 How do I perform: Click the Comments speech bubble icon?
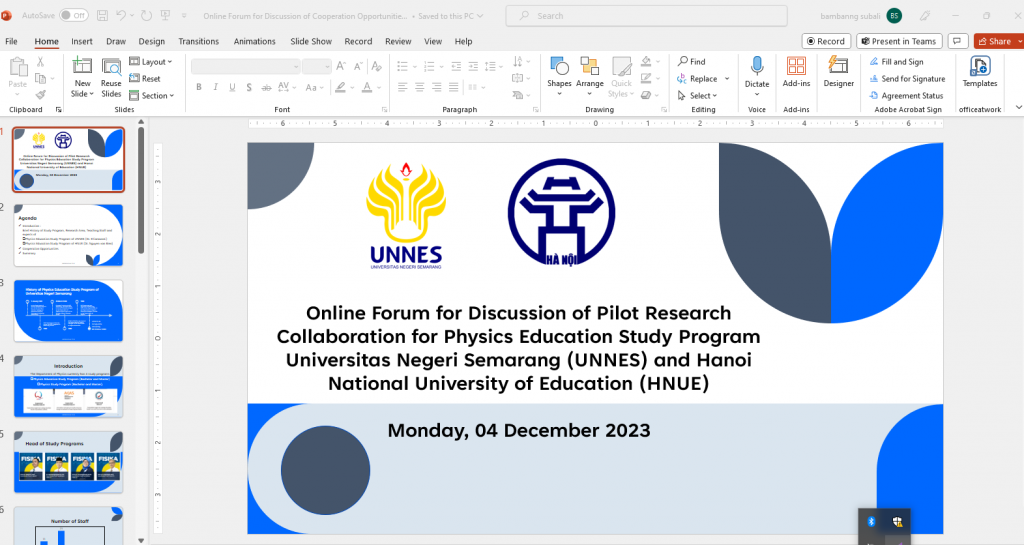pyautogui.click(x=958, y=41)
